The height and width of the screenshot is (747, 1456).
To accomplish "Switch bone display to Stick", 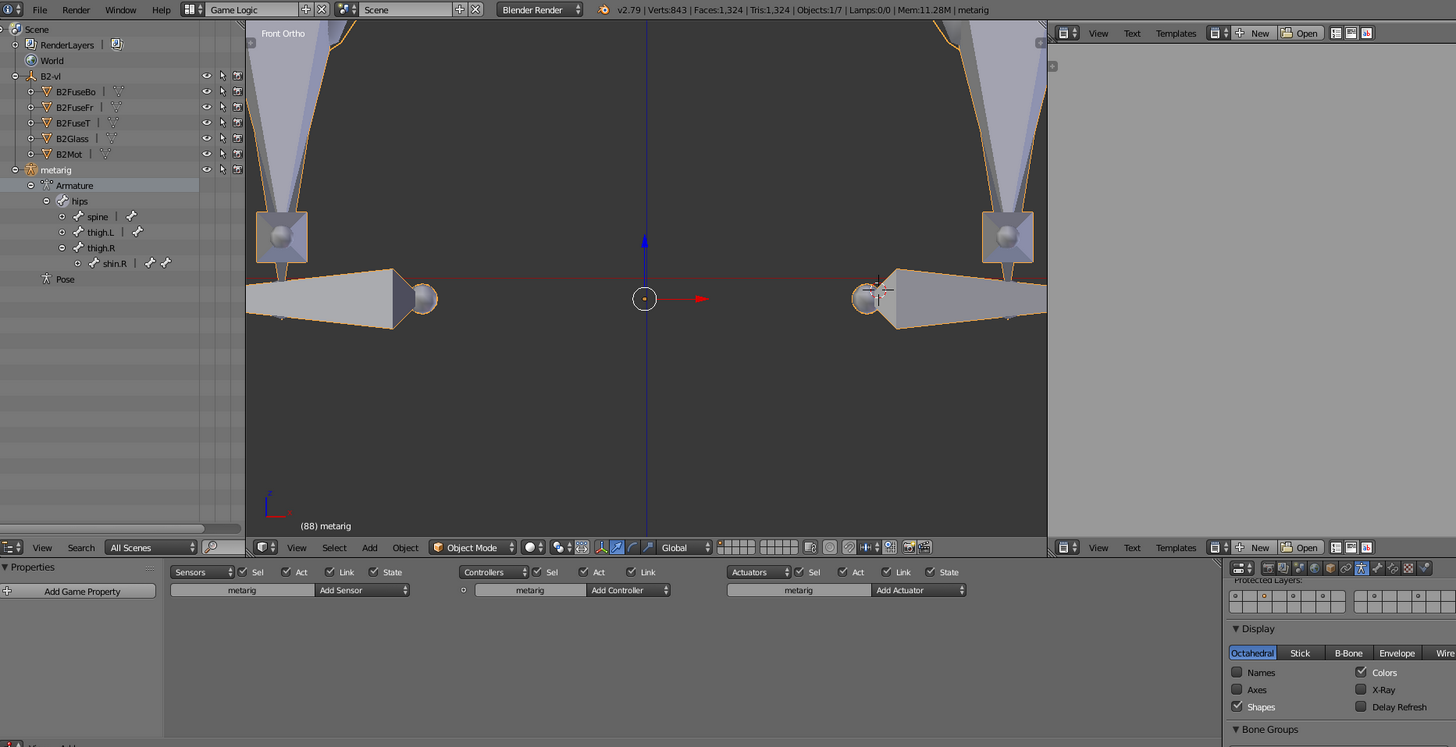I will (x=1300, y=653).
